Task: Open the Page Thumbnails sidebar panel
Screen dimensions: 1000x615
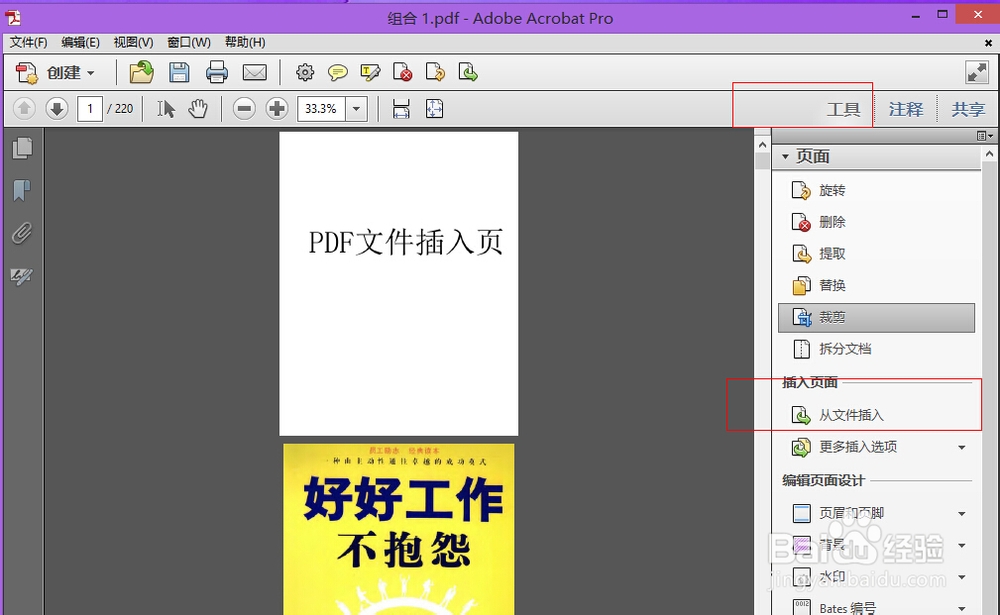Action: (x=22, y=148)
